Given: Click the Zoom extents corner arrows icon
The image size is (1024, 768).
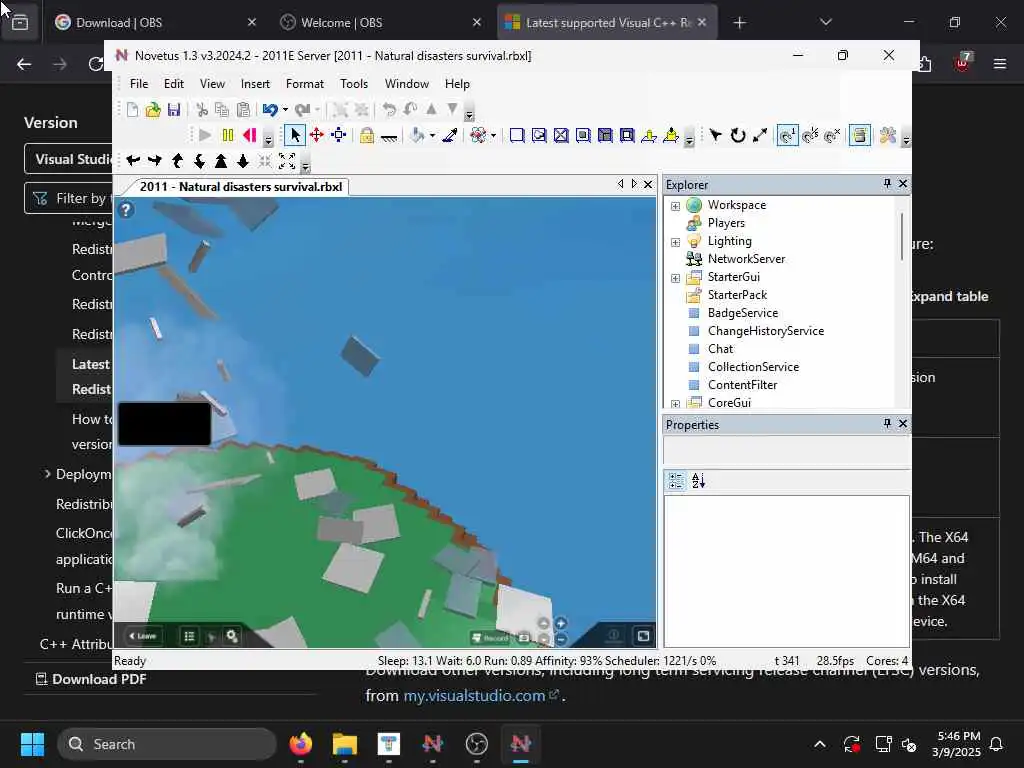Looking at the screenshot, I should point(287,161).
